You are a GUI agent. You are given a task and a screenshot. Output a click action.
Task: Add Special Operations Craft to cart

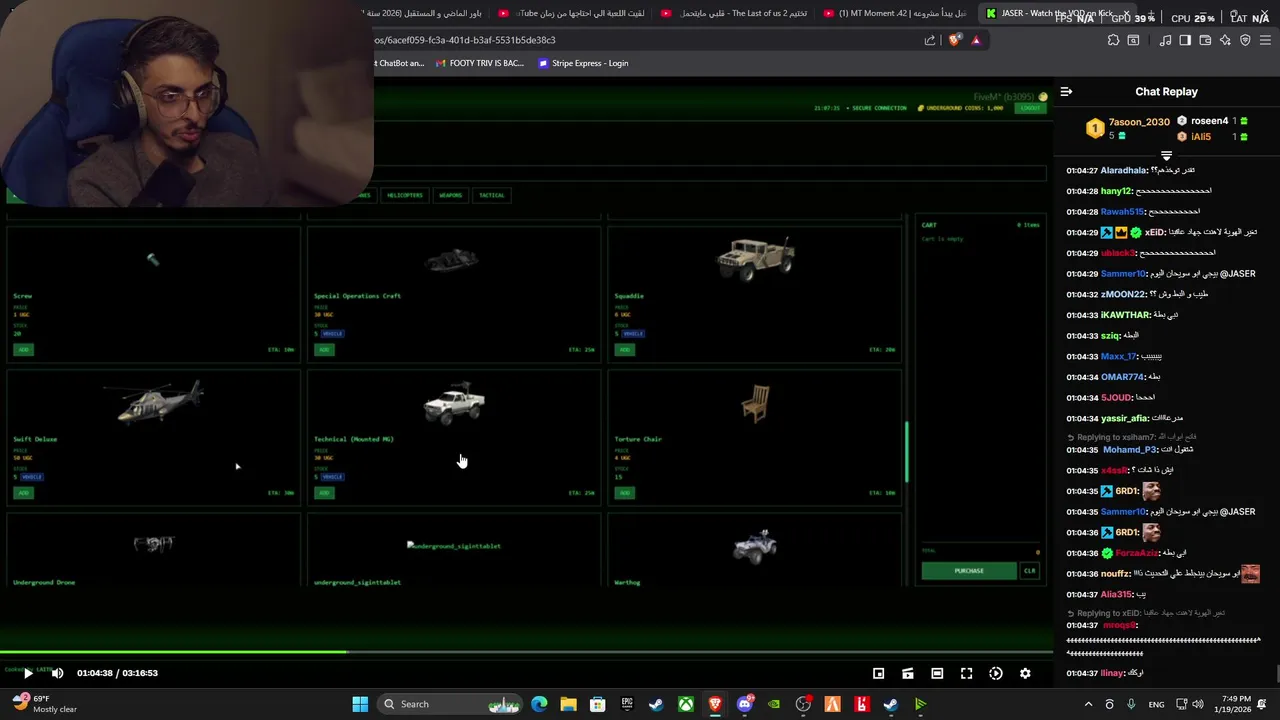click(x=324, y=350)
